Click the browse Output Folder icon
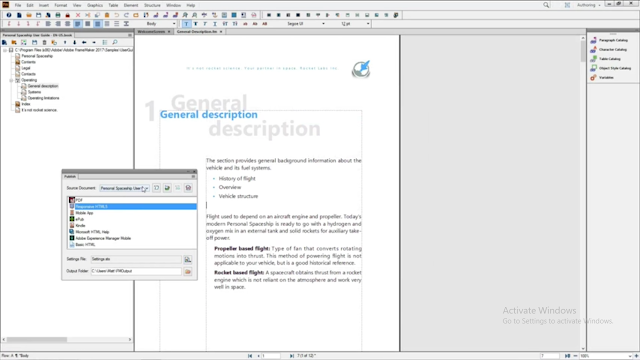640x360 pixels. click(188, 271)
